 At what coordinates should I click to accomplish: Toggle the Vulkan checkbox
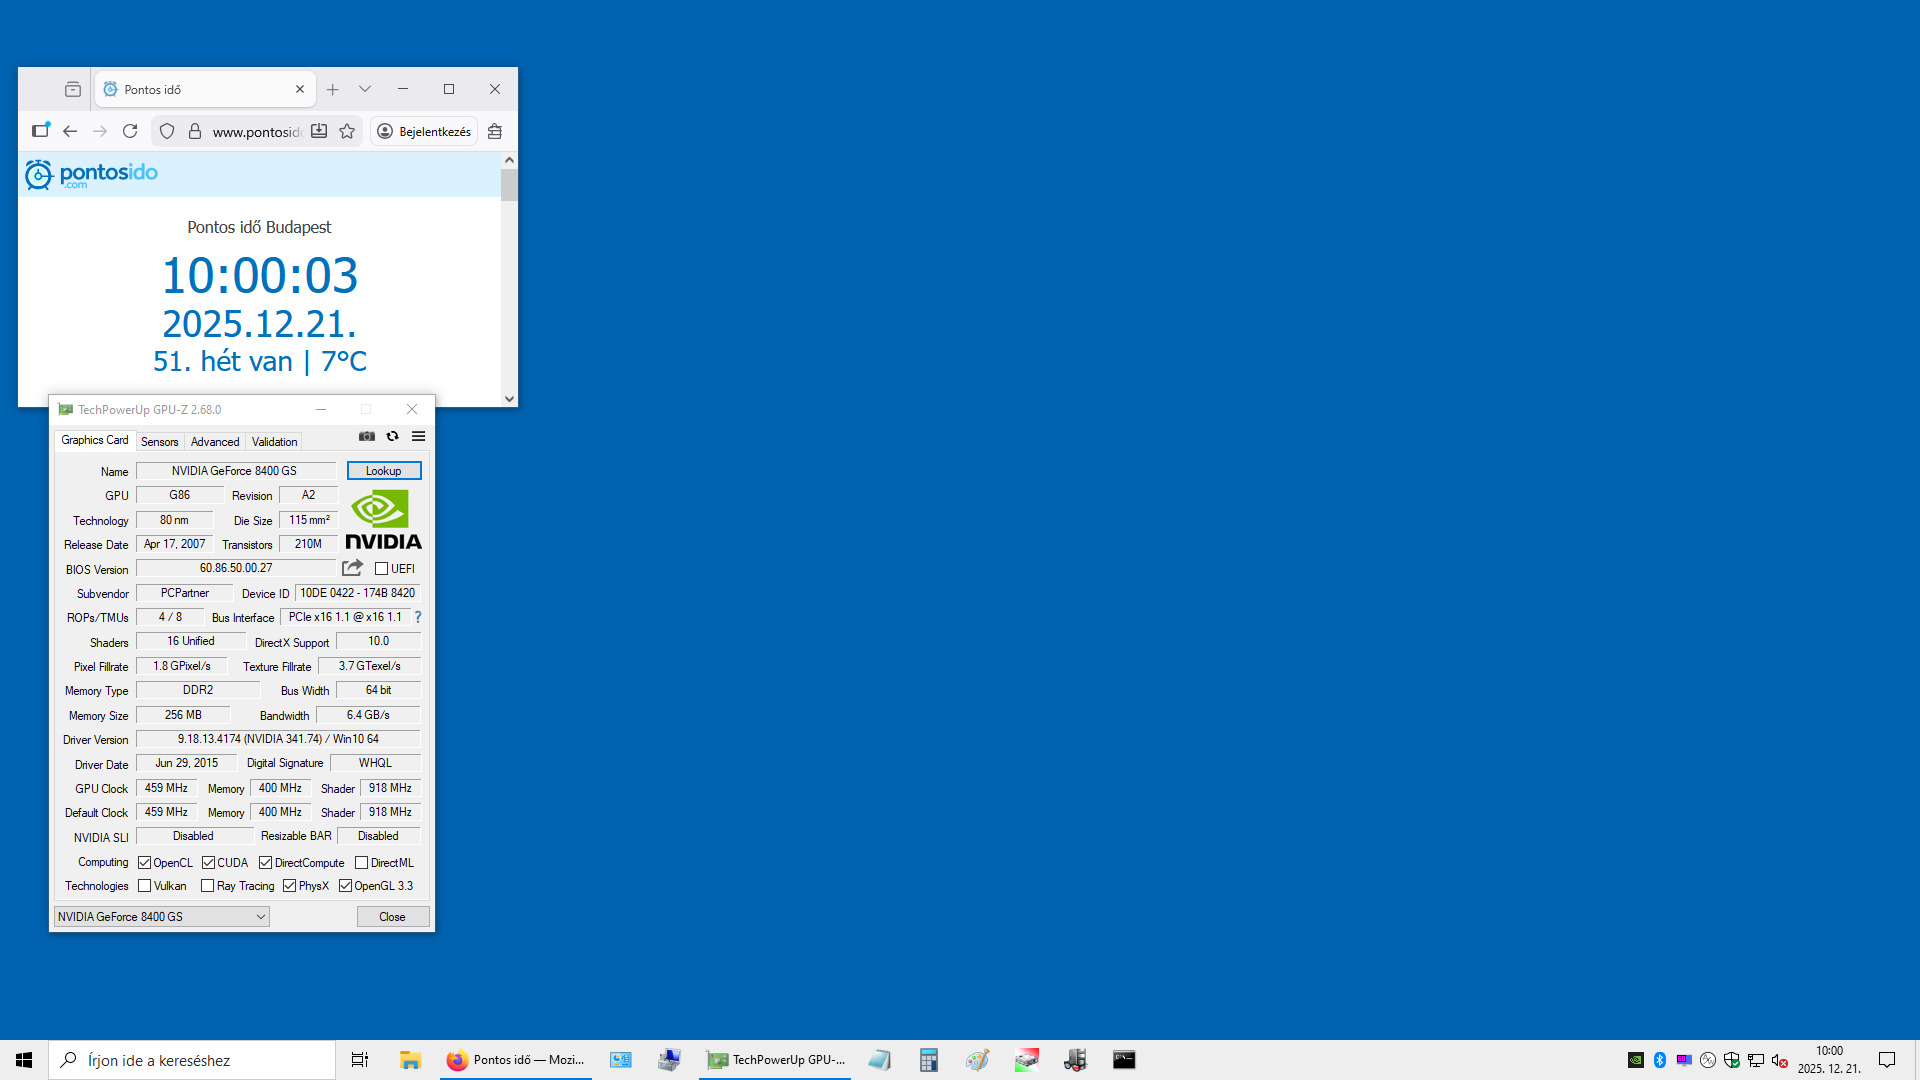[145, 886]
